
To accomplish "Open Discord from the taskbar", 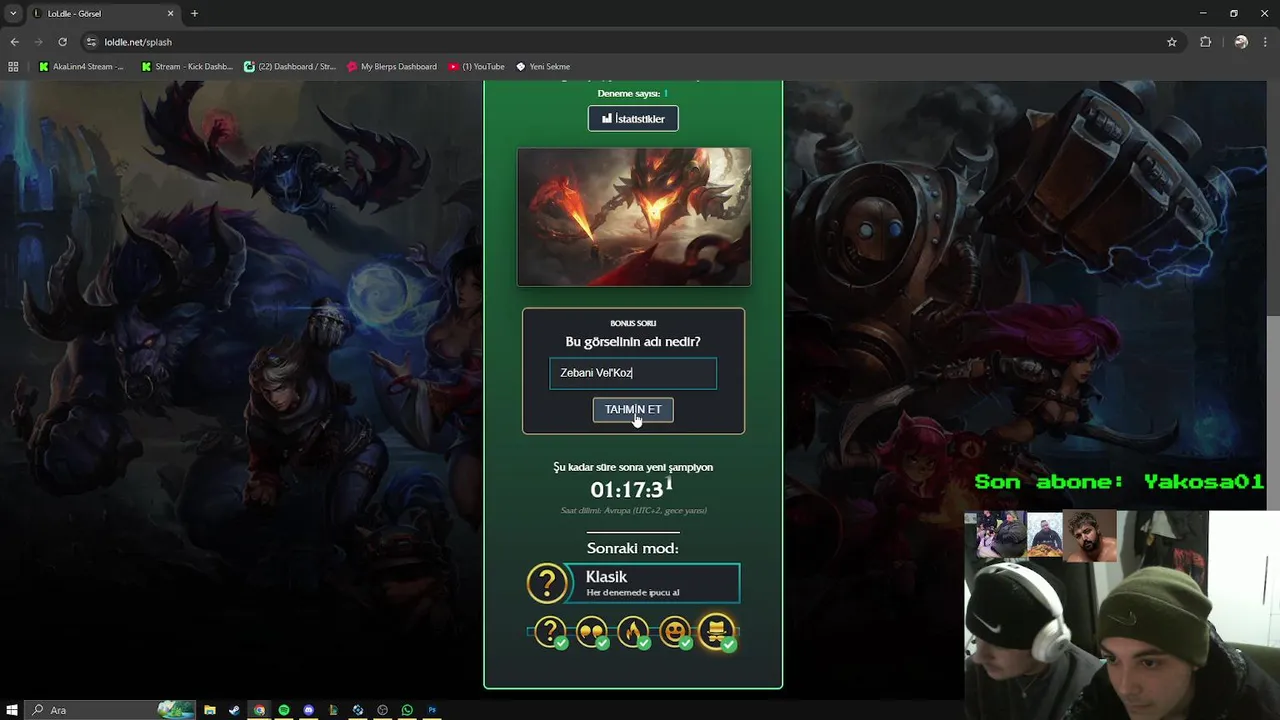I will click(308, 710).
